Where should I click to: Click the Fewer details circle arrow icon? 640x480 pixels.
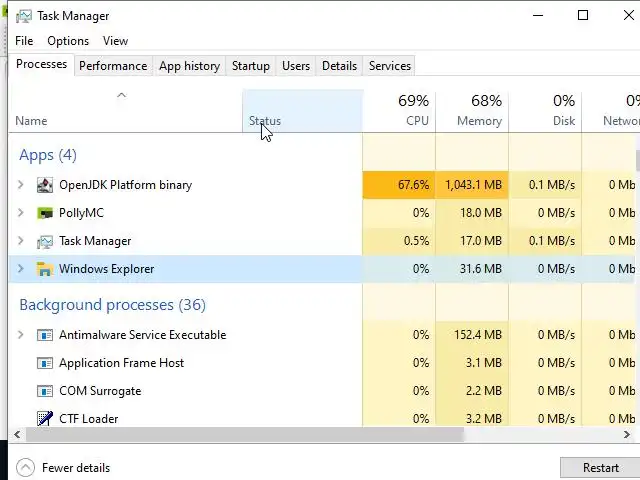point(25,468)
